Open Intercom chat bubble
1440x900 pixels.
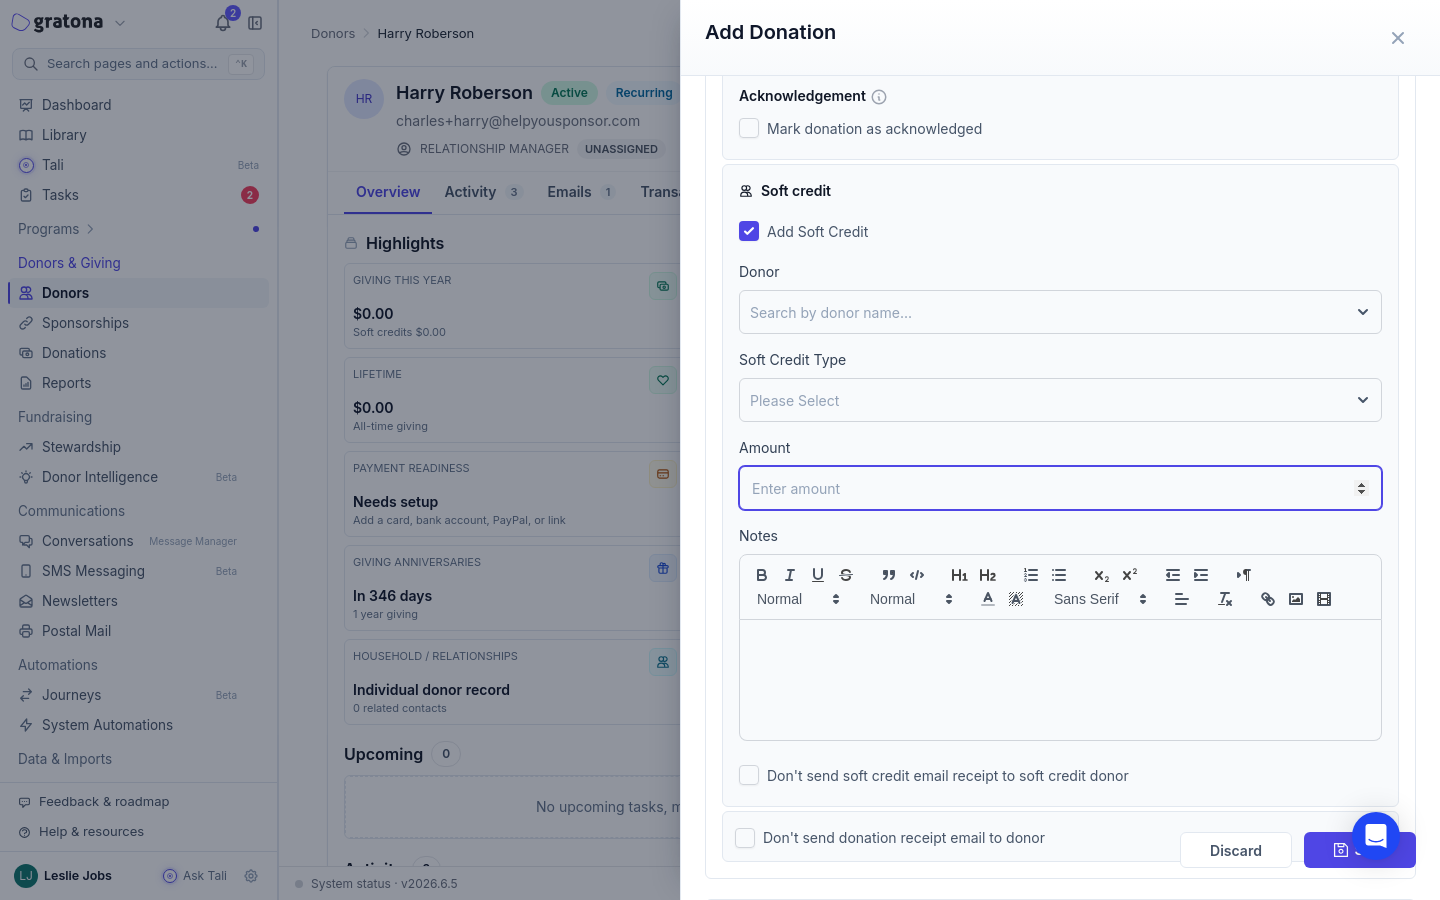tap(1376, 836)
